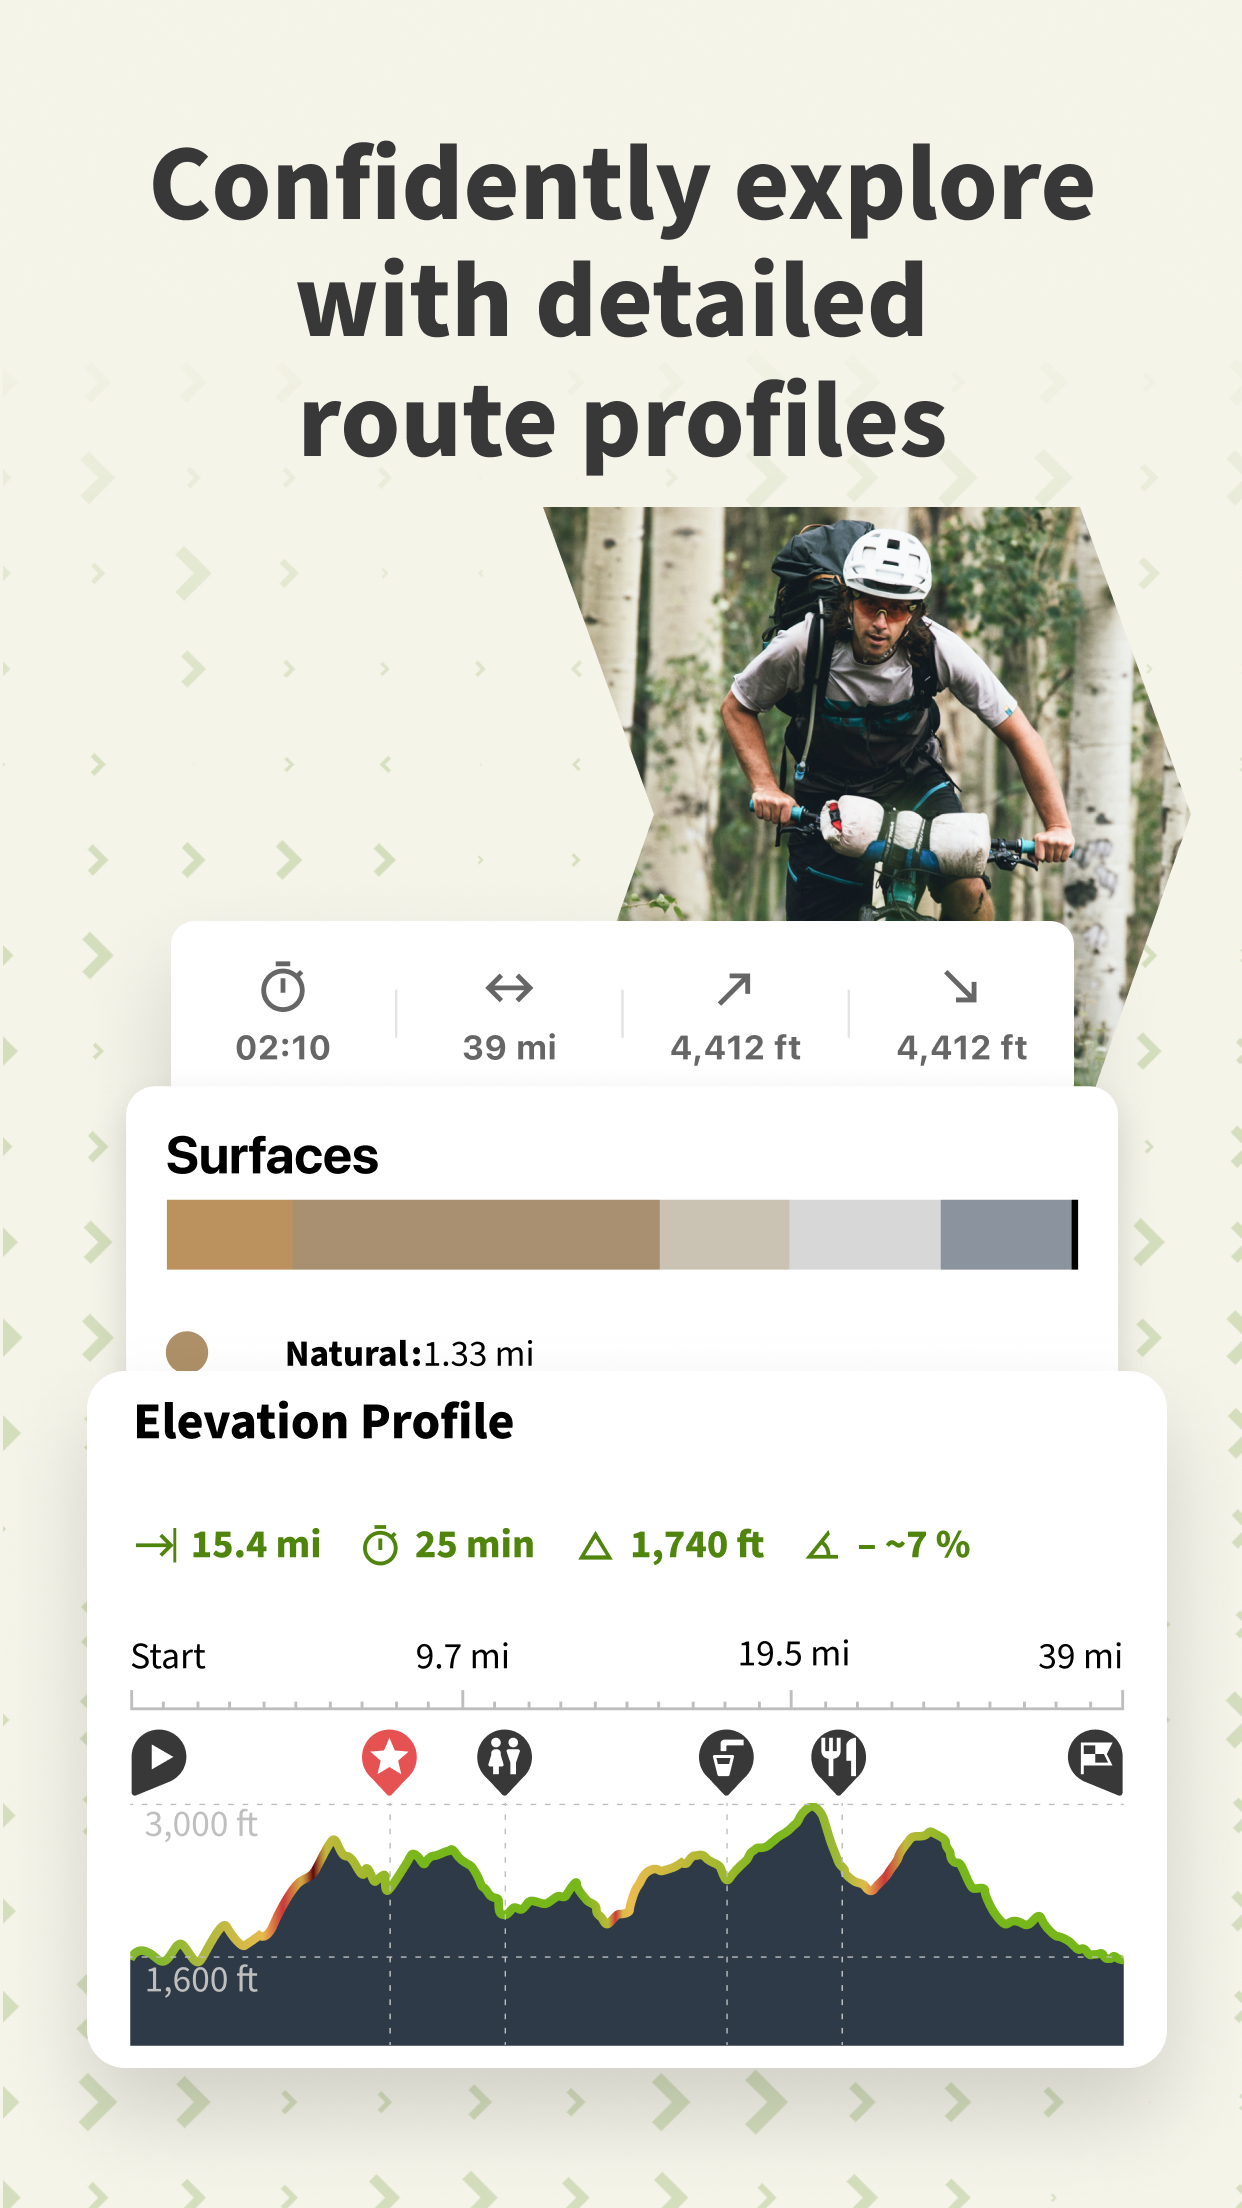
Task: Tap the Natural surface legend dot
Action: coord(187,1352)
